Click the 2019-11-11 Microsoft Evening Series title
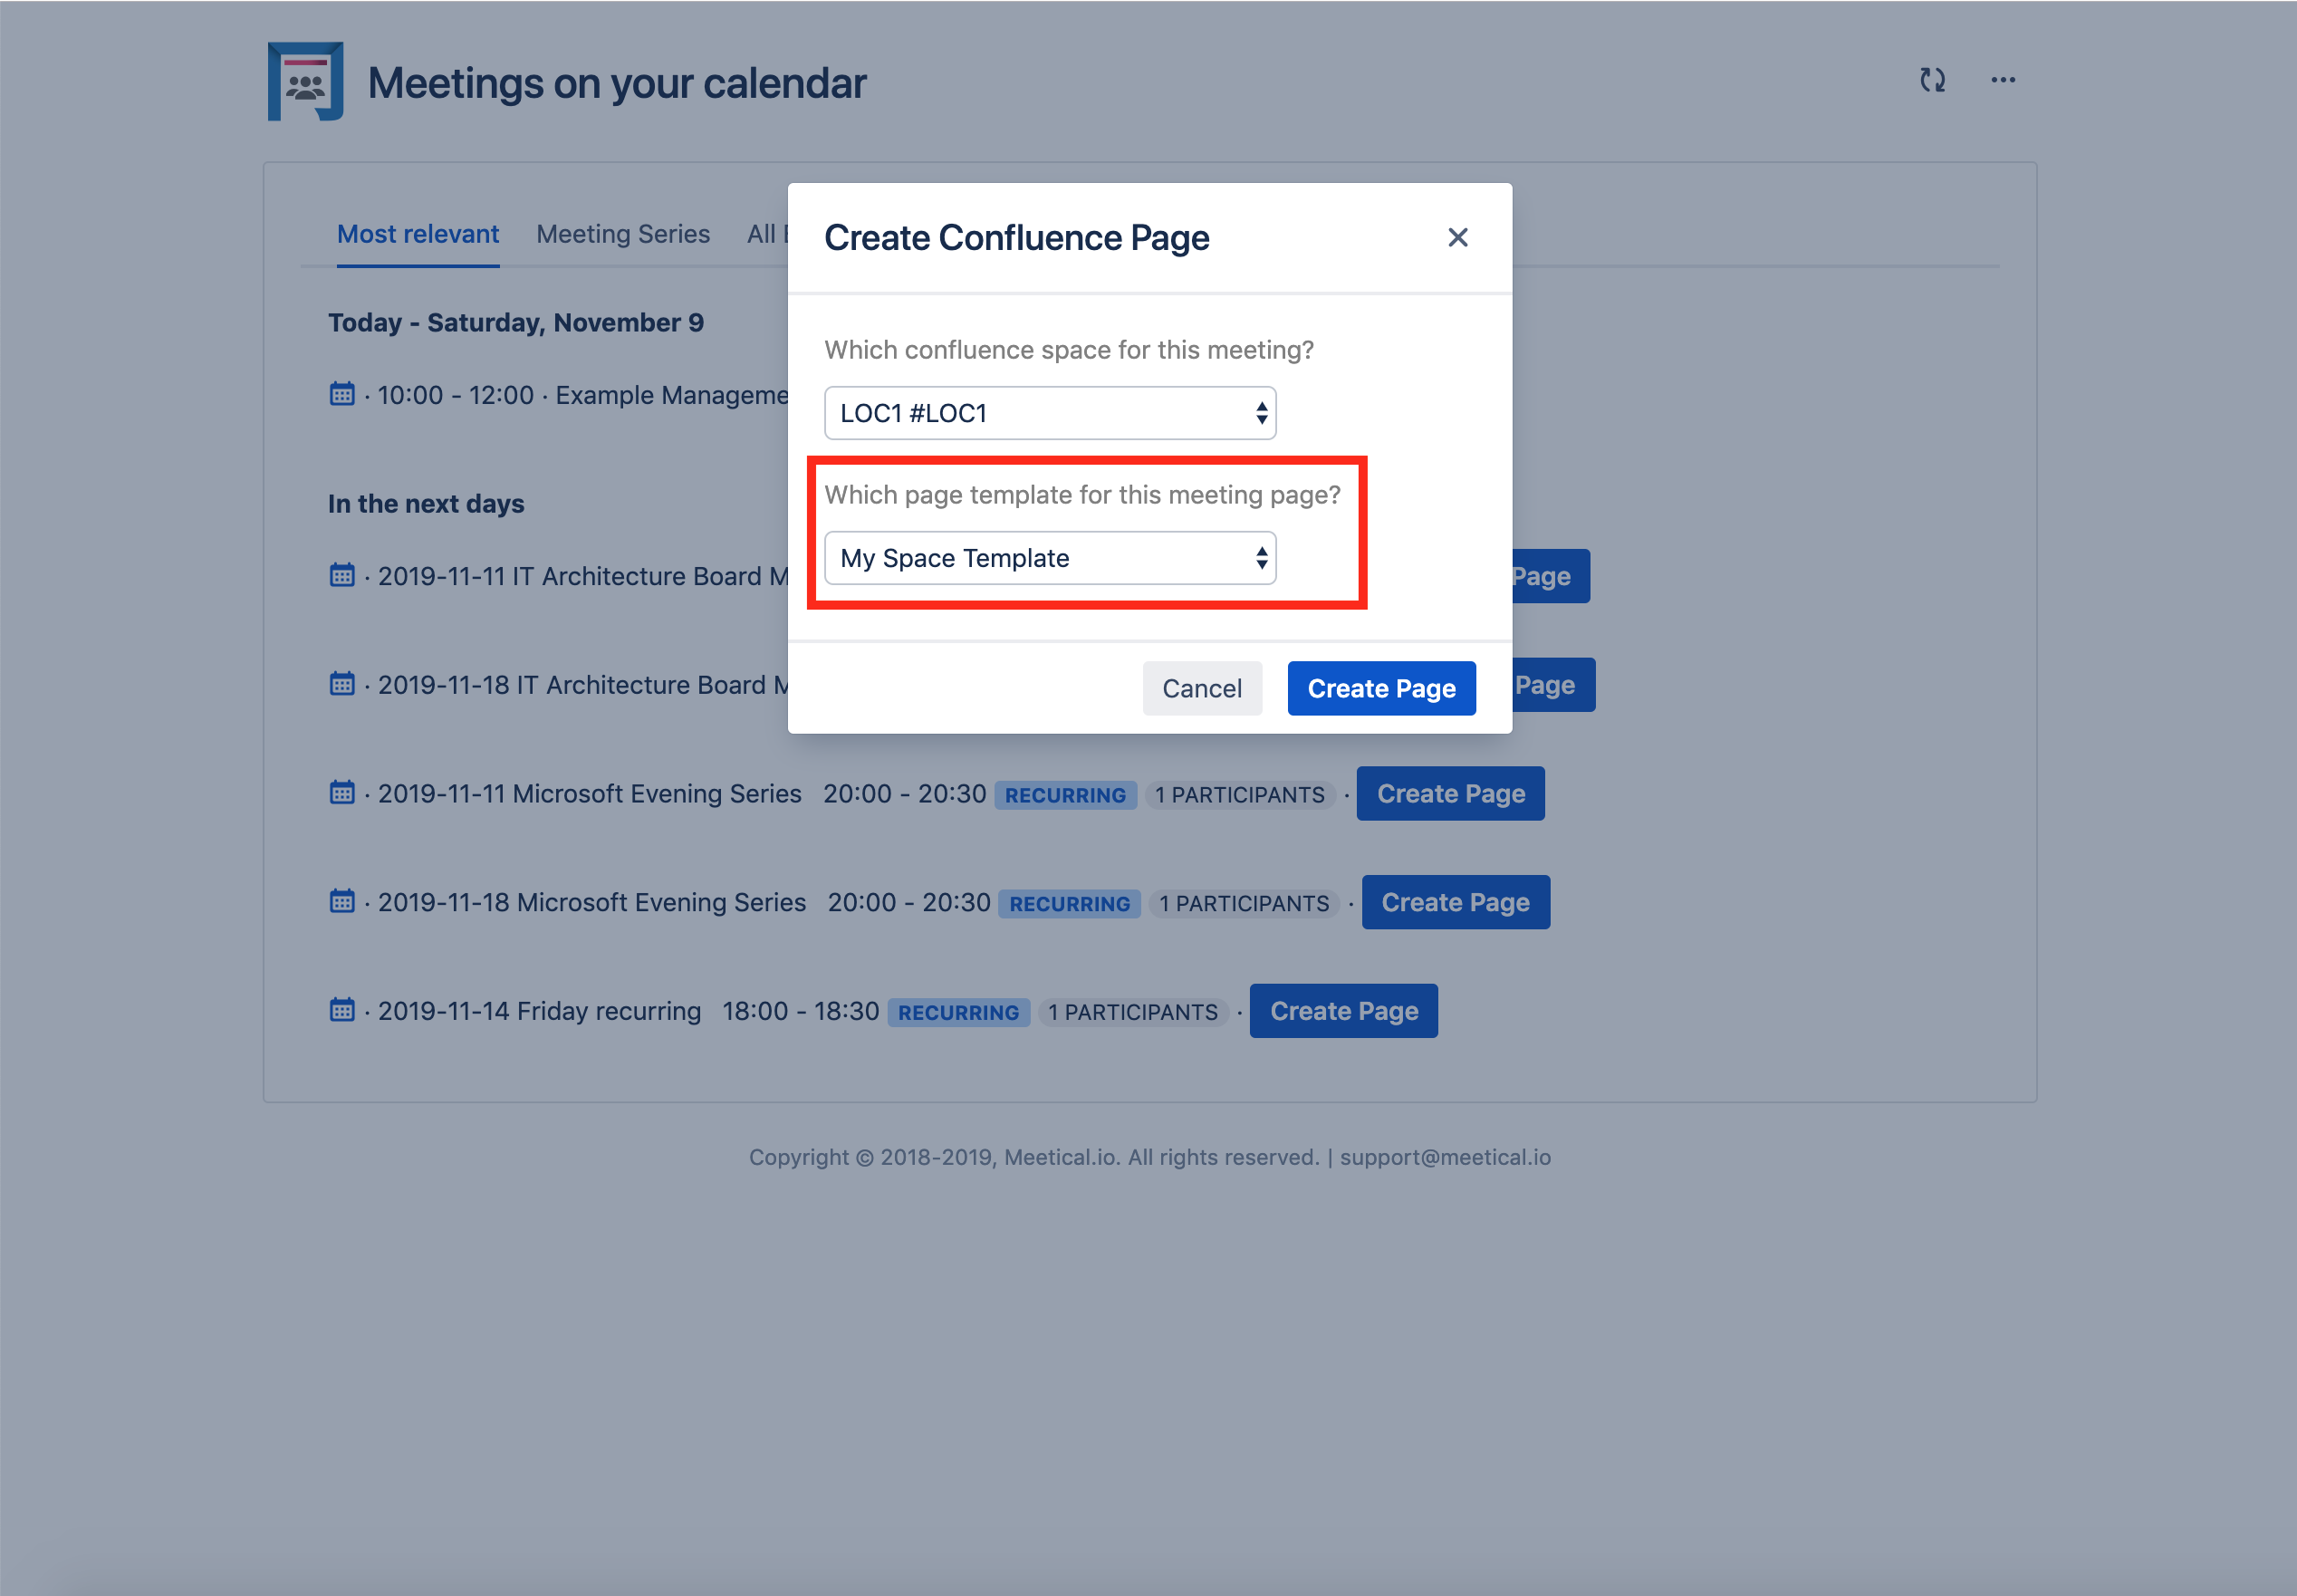The image size is (2297, 1596). click(590, 794)
